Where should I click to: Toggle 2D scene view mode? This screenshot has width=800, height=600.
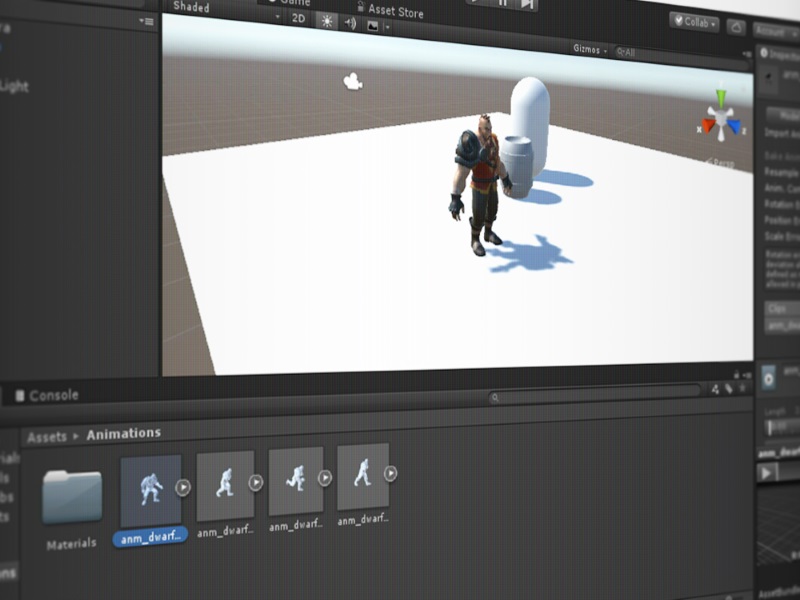[298, 18]
